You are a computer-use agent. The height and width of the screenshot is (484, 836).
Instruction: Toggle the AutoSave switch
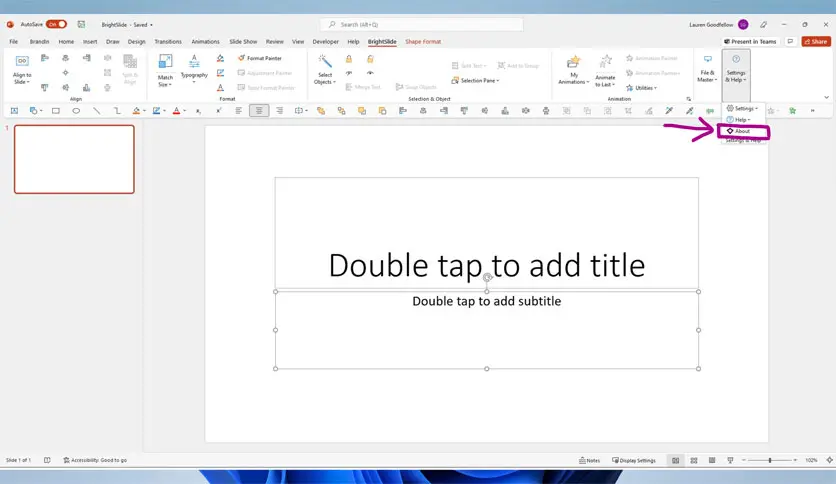click(56, 25)
